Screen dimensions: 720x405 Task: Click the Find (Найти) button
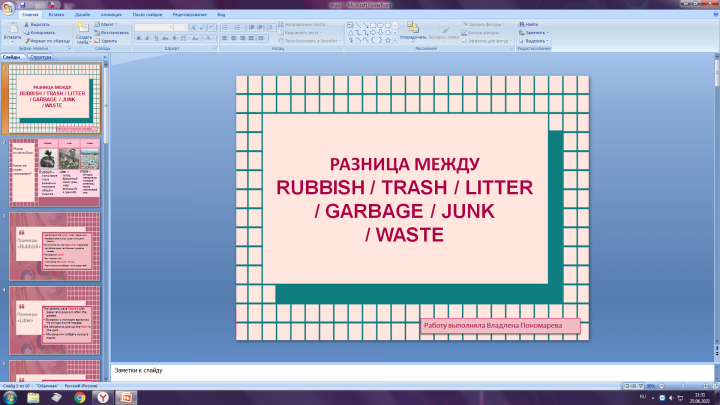click(x=529, y=24)
